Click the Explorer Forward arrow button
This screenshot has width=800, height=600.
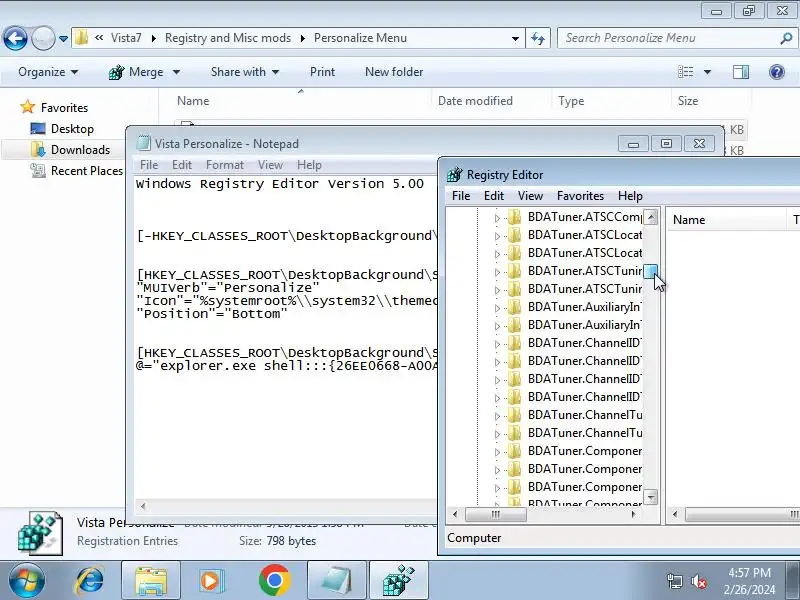[43, 38]
